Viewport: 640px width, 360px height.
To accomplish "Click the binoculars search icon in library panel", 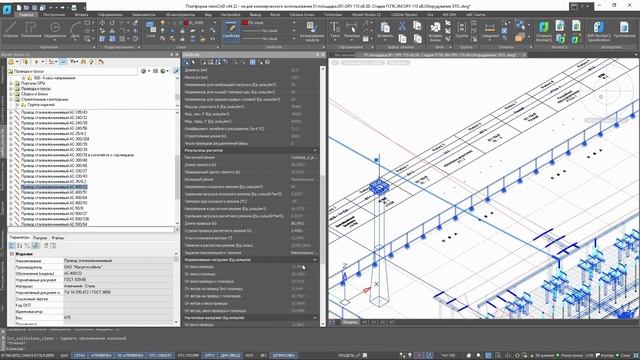I will (x=83, y=62).
